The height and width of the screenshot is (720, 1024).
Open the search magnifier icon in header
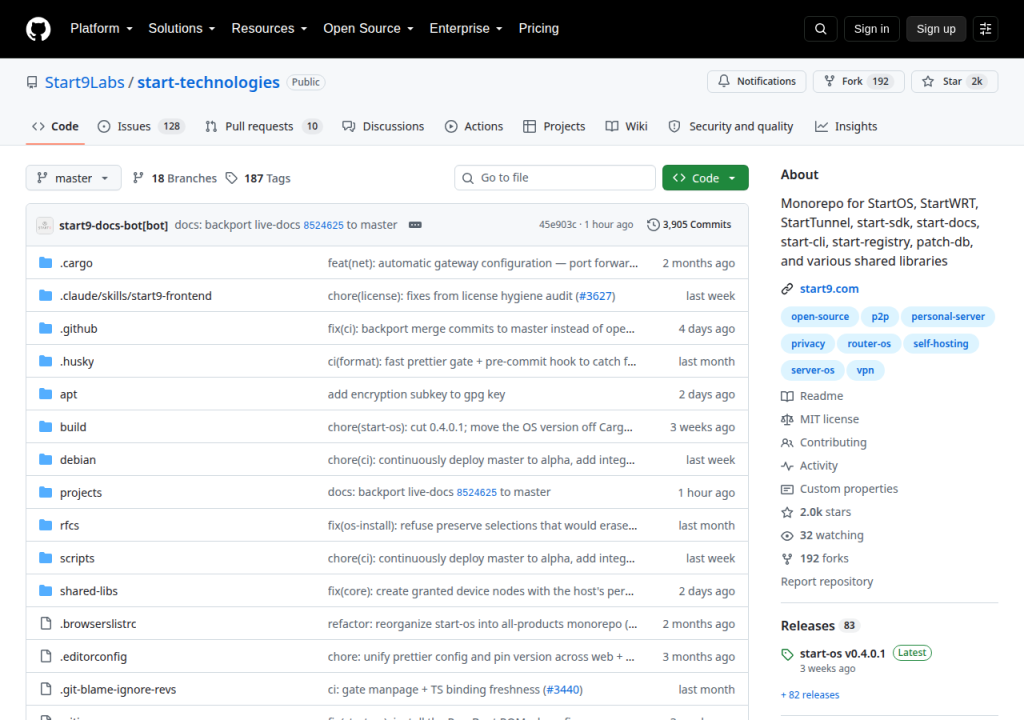click(820, 29)
